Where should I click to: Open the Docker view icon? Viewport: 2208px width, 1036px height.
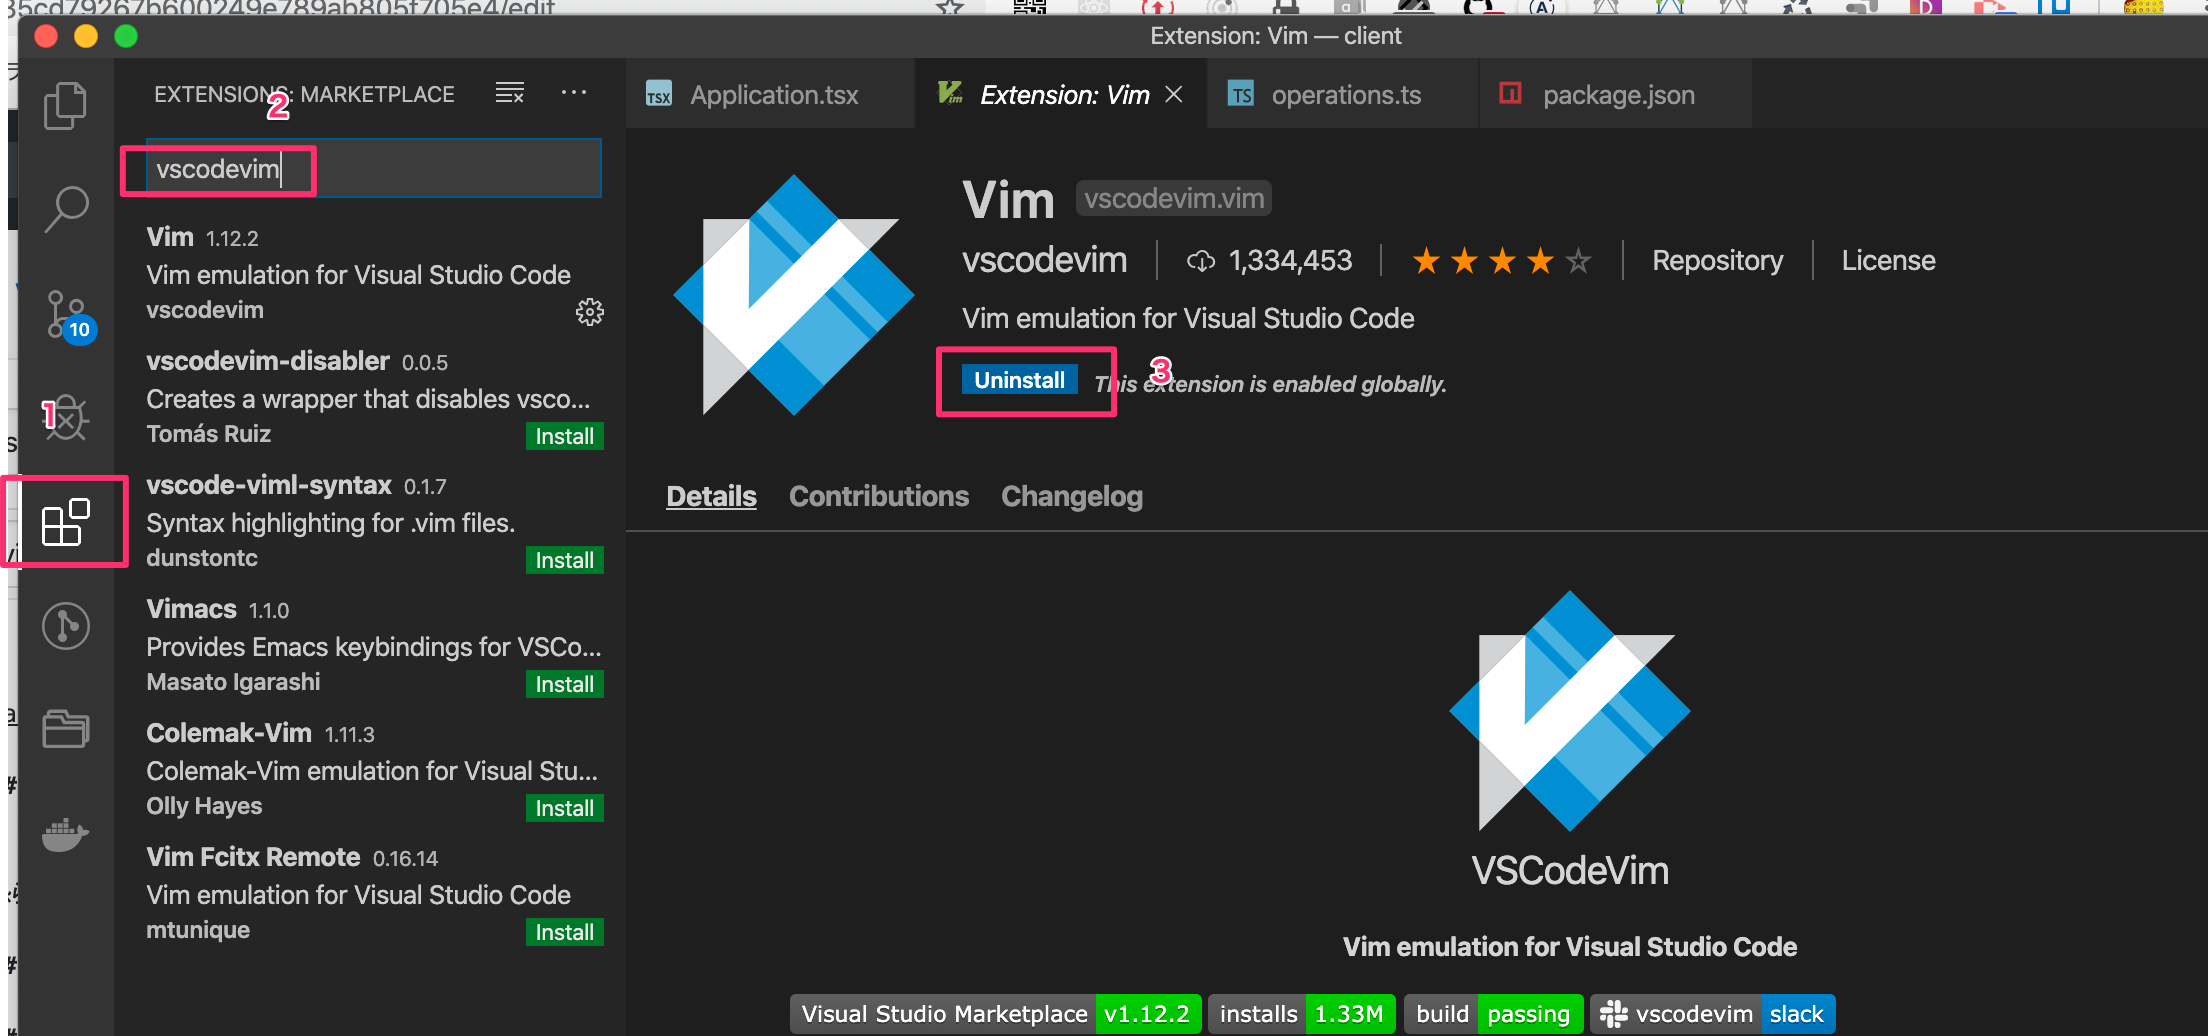[66, 834]
